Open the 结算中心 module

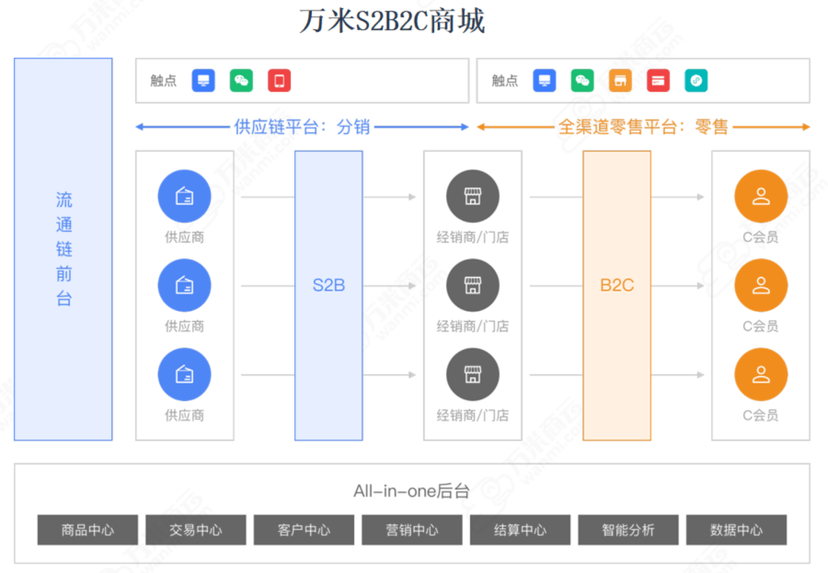click(520, 530)
